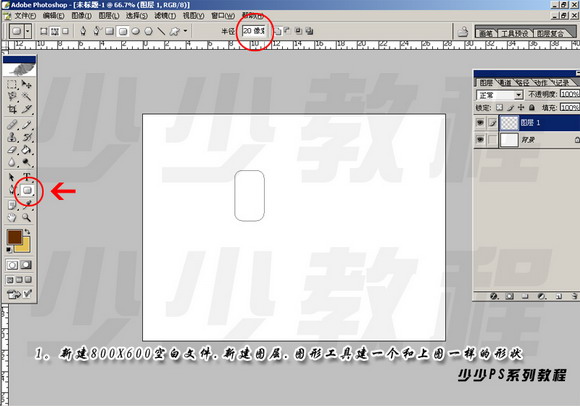Select the Slice tool

(26, 109)
